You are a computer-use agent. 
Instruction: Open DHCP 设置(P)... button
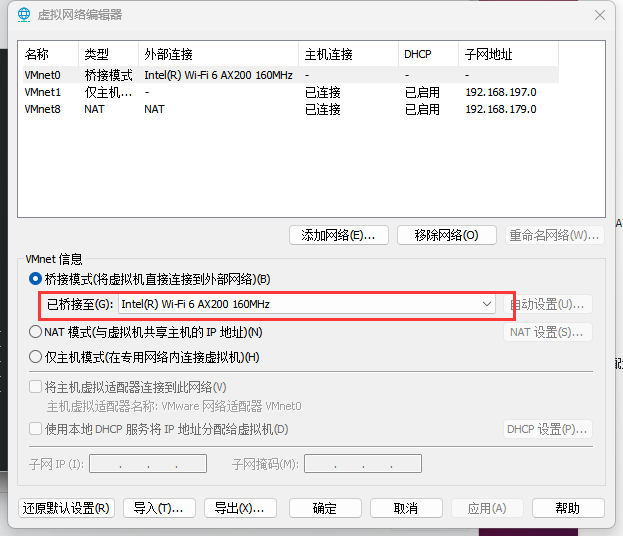(548, 429)
